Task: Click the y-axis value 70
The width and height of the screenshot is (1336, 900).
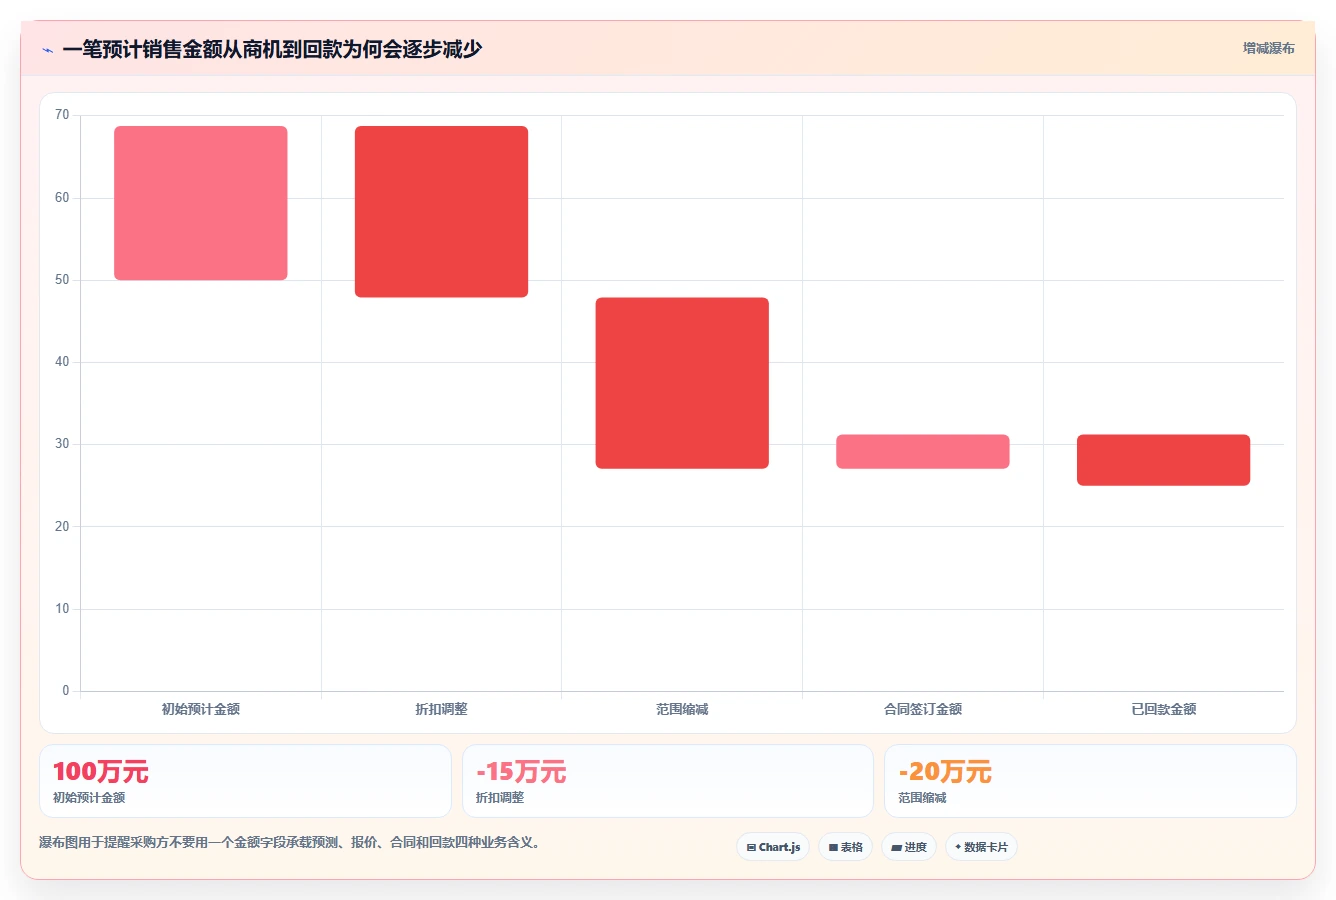Action: (62, 115)
